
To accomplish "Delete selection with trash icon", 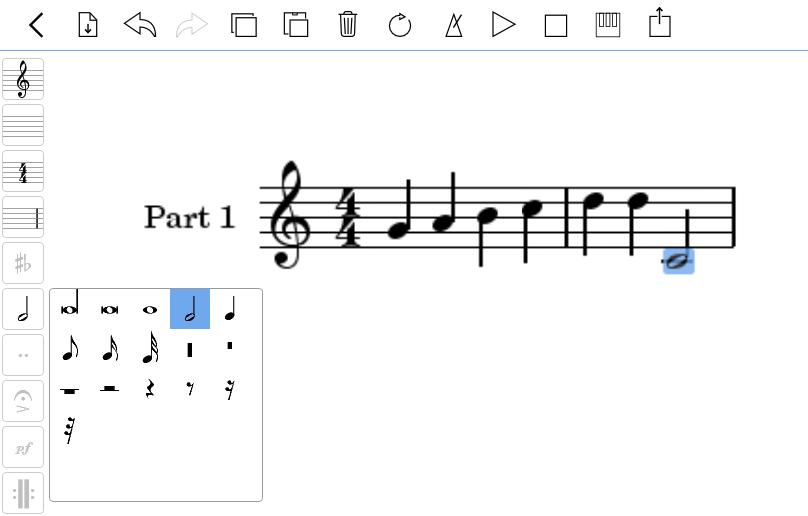I will (348, 24).
